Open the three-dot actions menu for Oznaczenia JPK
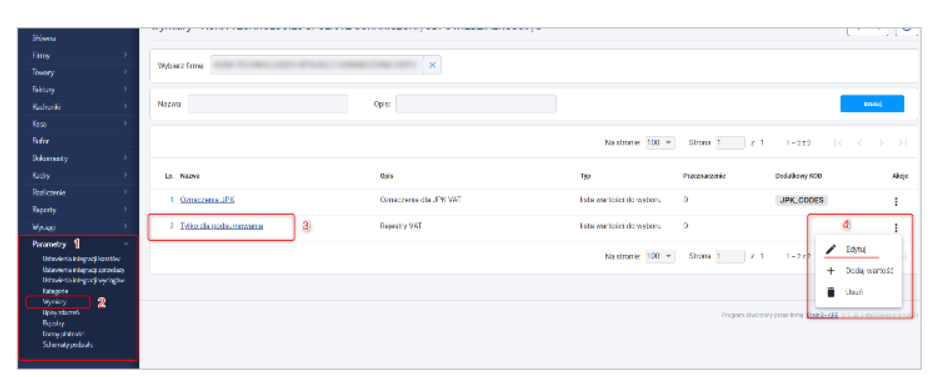Image resolution: width=937 pixels, height=377 pixels. pos(895,202)
